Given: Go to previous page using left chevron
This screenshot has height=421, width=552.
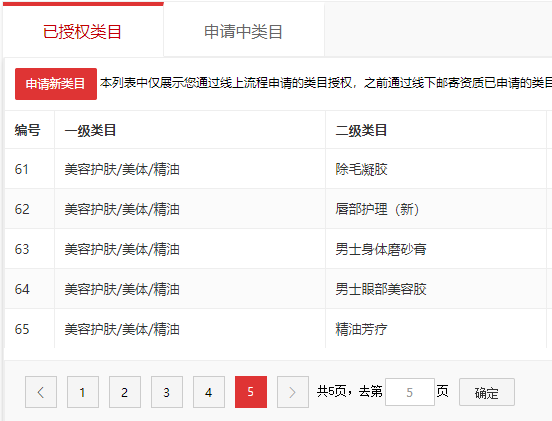Looking at the screenshot, I should pos(41,392).
